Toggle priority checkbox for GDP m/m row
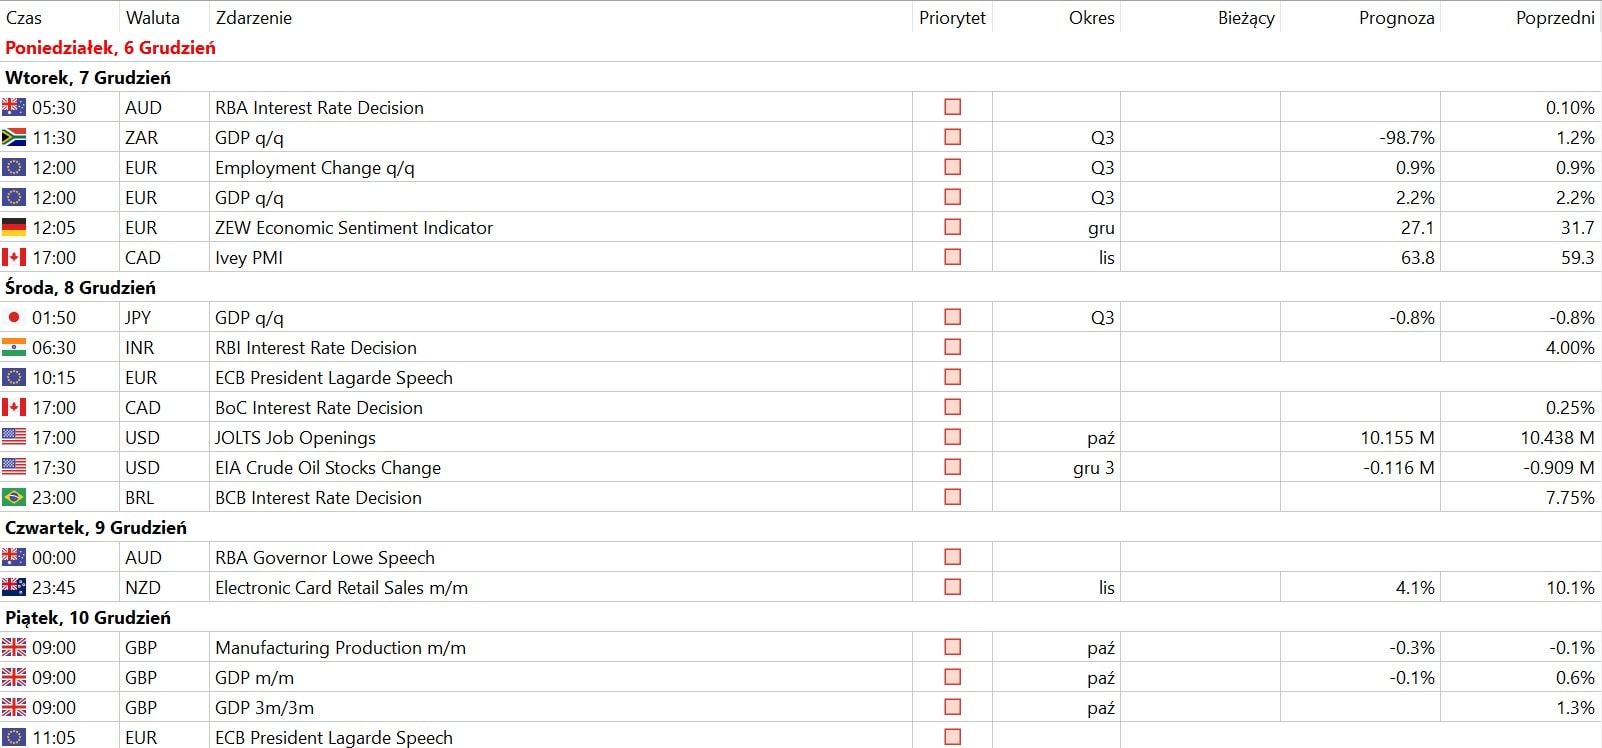Screen dimensions: 1602x748 coord(953,677)
